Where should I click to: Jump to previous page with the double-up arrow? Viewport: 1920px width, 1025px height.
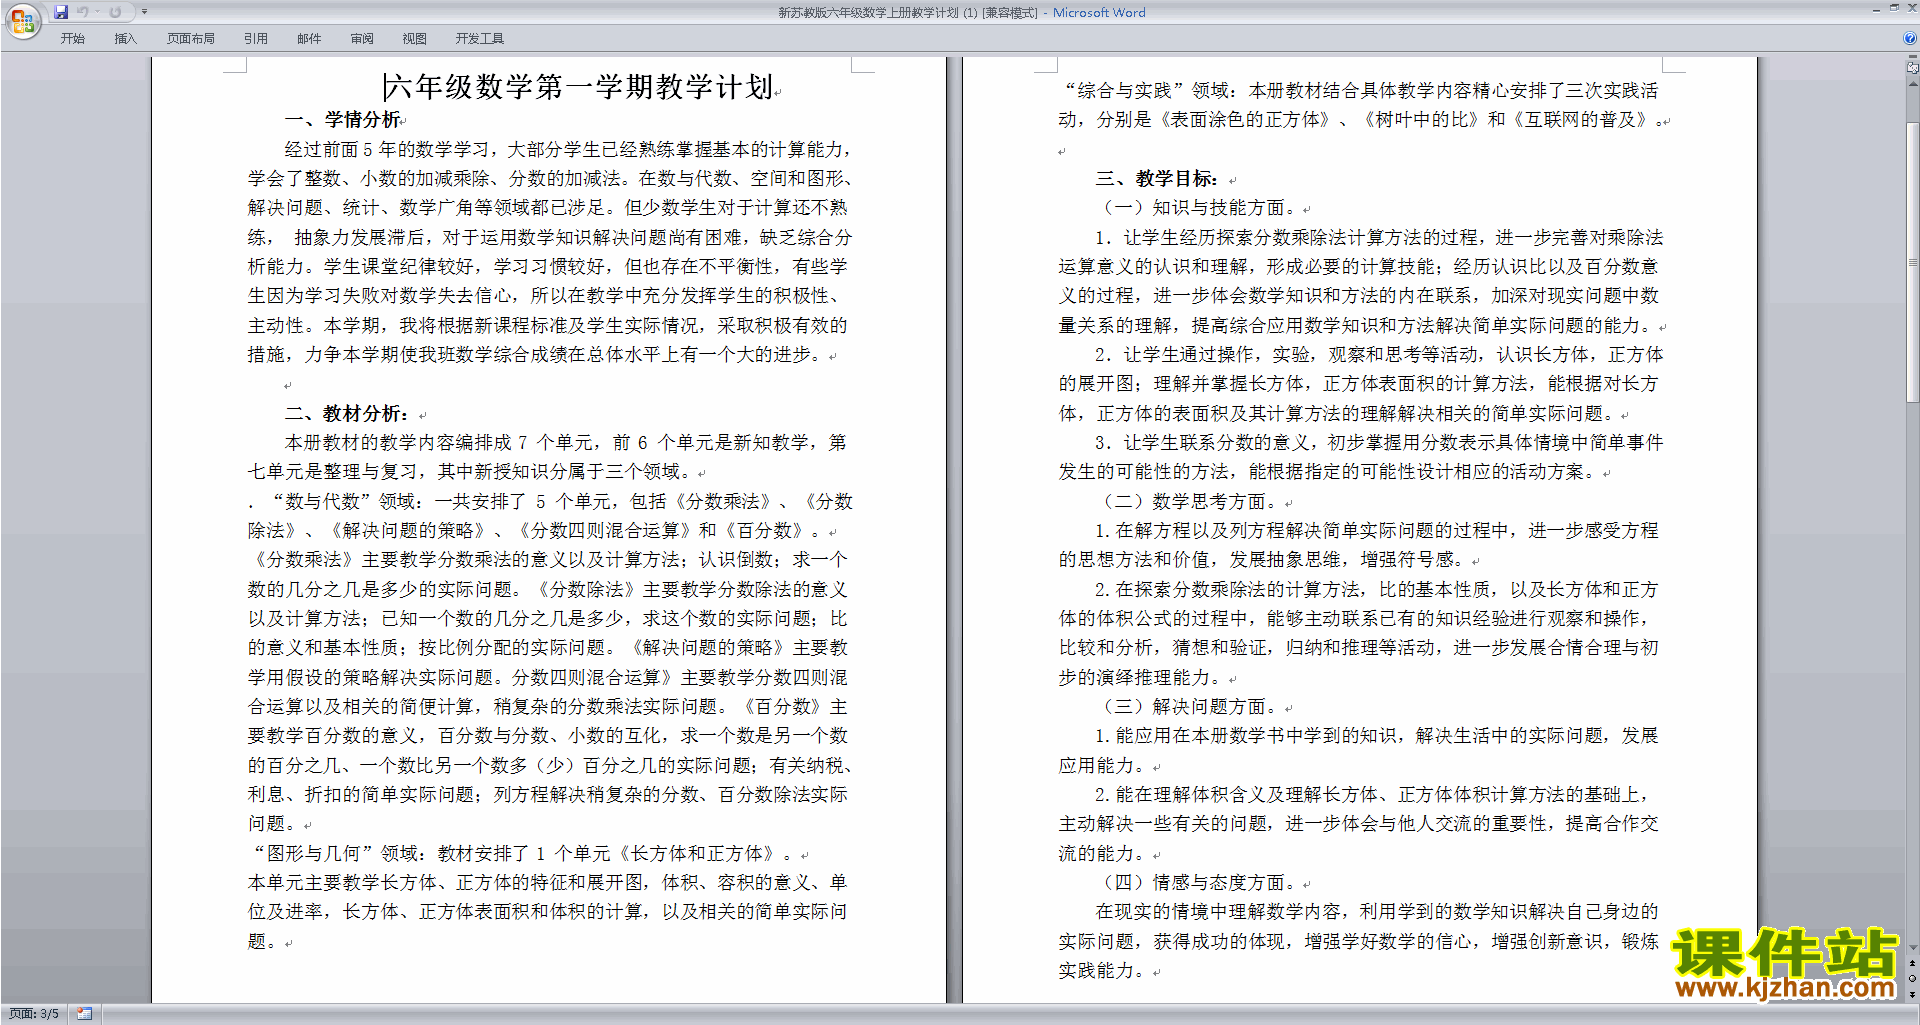point(1912,964)
